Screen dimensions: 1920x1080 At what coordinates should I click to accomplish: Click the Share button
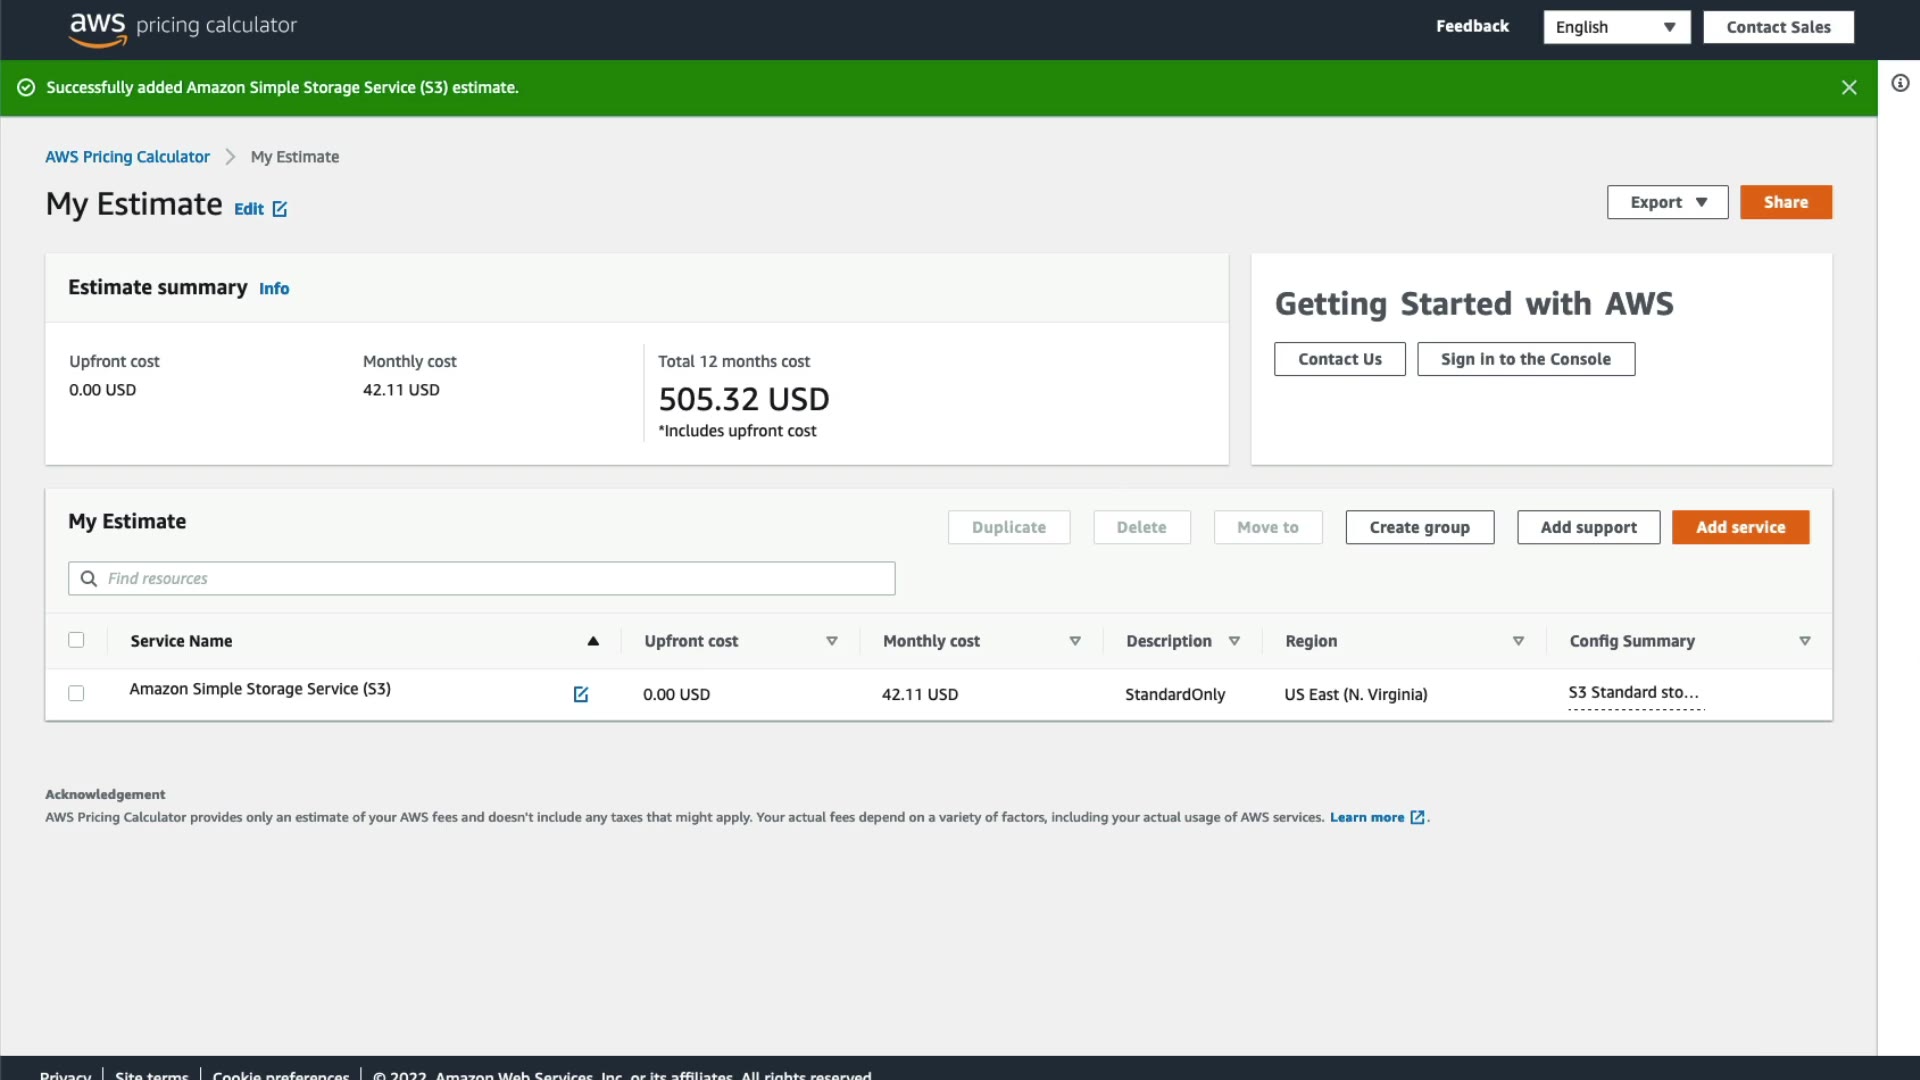(1785, 202)
